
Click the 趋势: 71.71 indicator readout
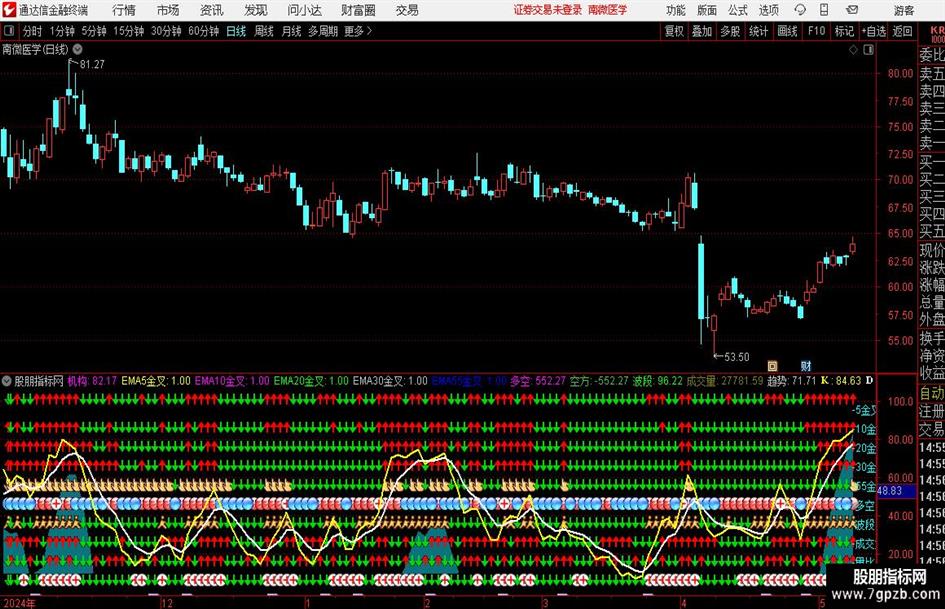791,381
